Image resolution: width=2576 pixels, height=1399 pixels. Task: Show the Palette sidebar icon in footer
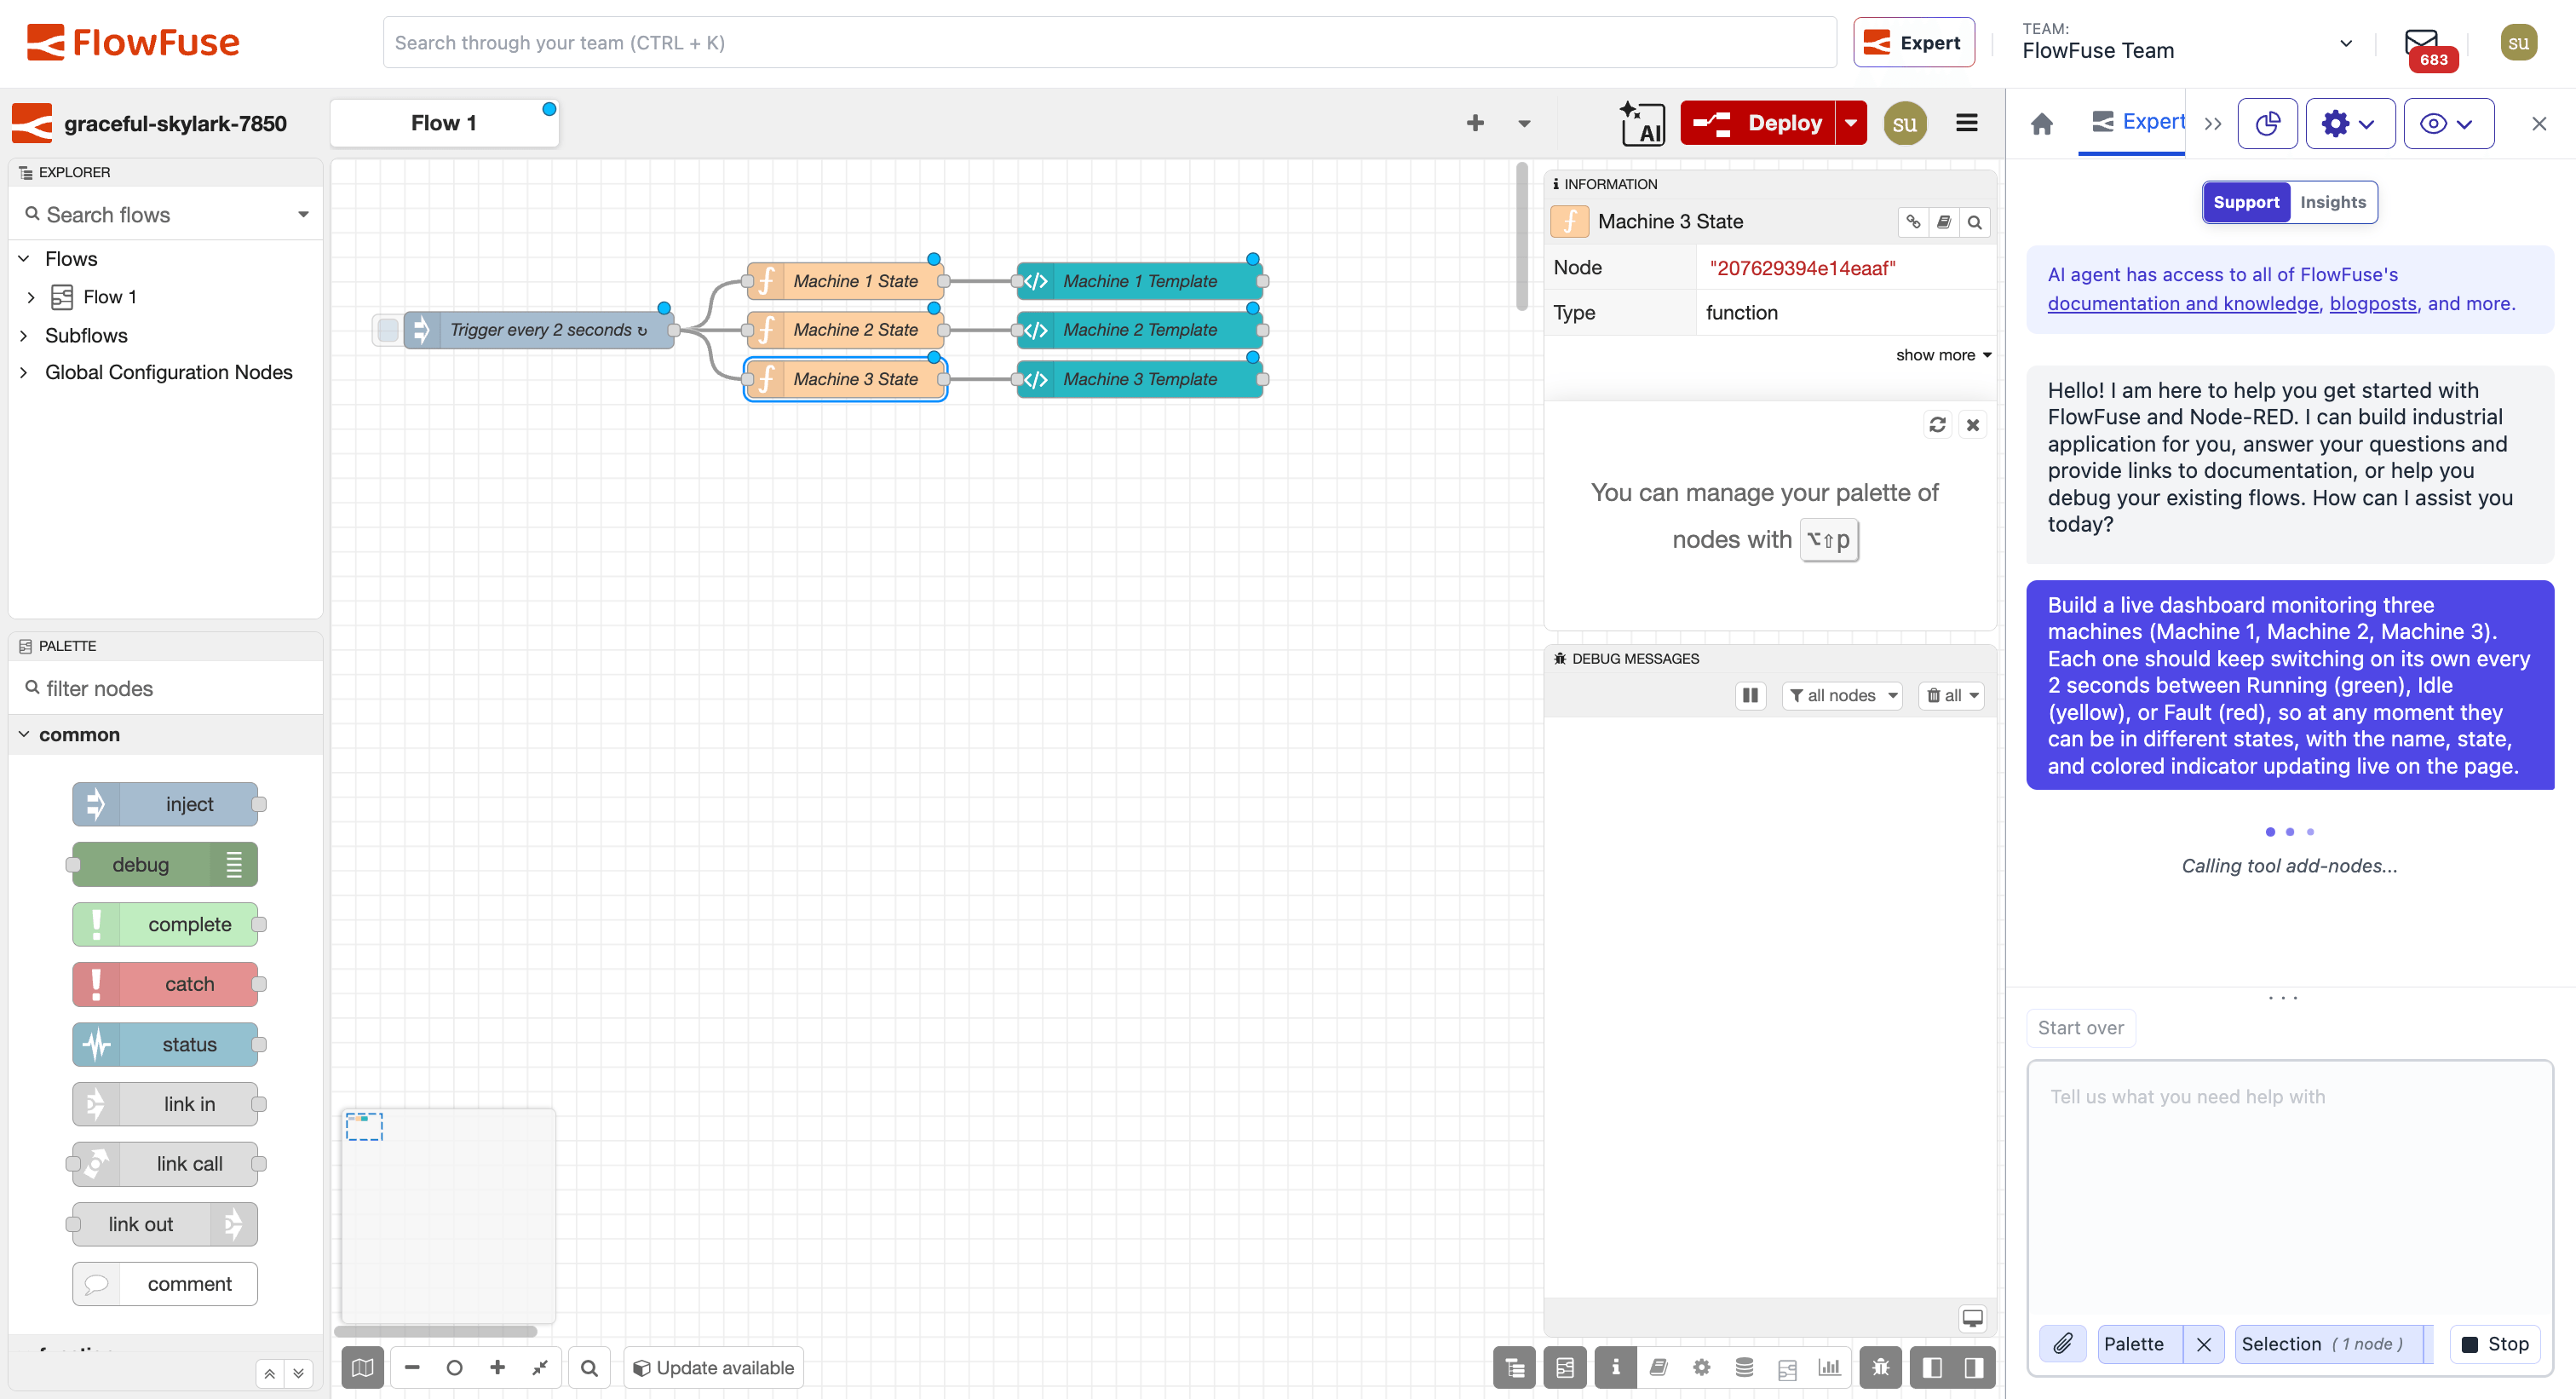coord(1565,1367)
